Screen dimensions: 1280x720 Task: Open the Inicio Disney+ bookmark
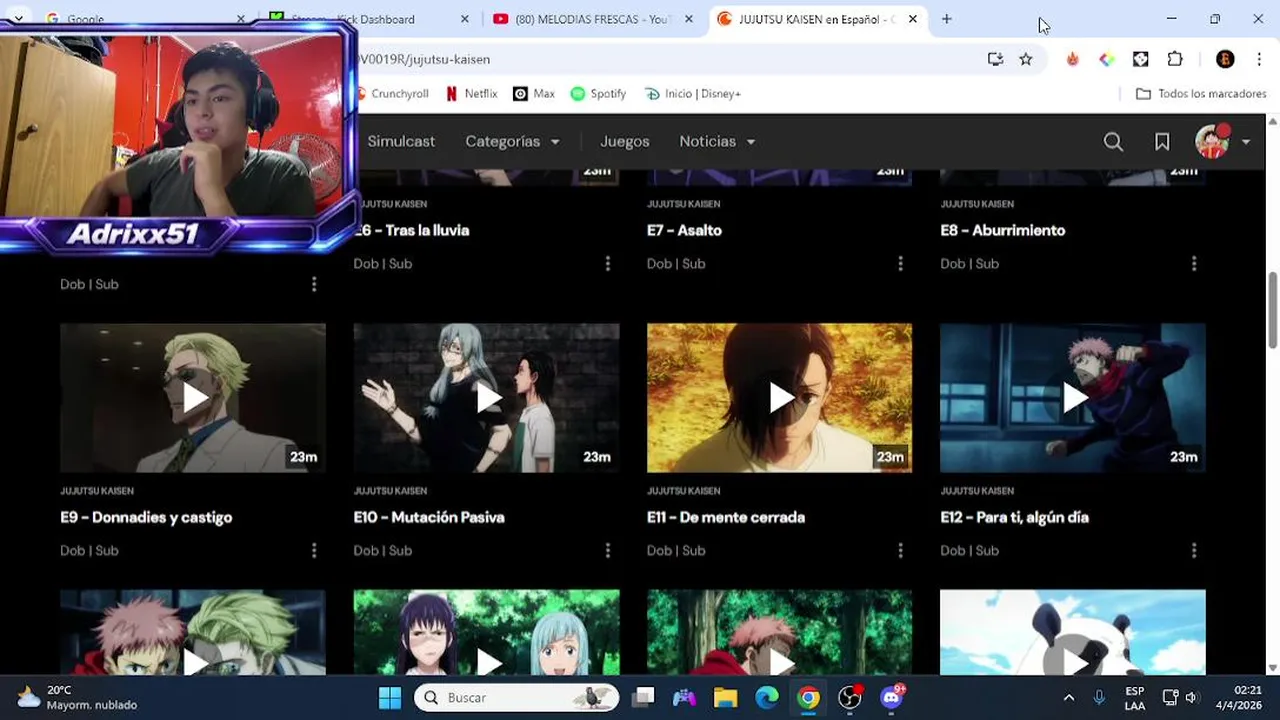pos(693,93)
